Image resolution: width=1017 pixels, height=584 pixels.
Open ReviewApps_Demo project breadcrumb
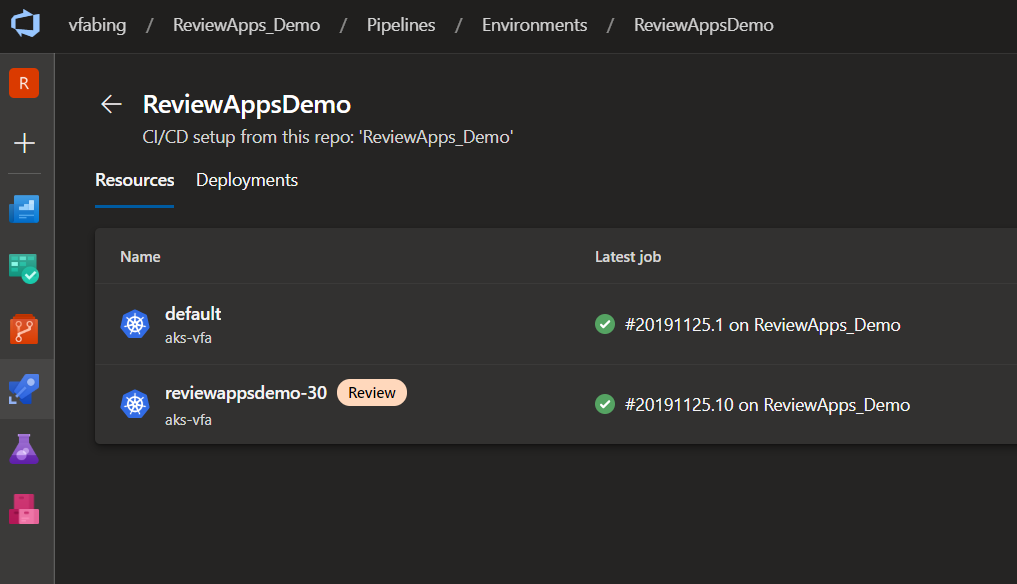pos(246,25)
